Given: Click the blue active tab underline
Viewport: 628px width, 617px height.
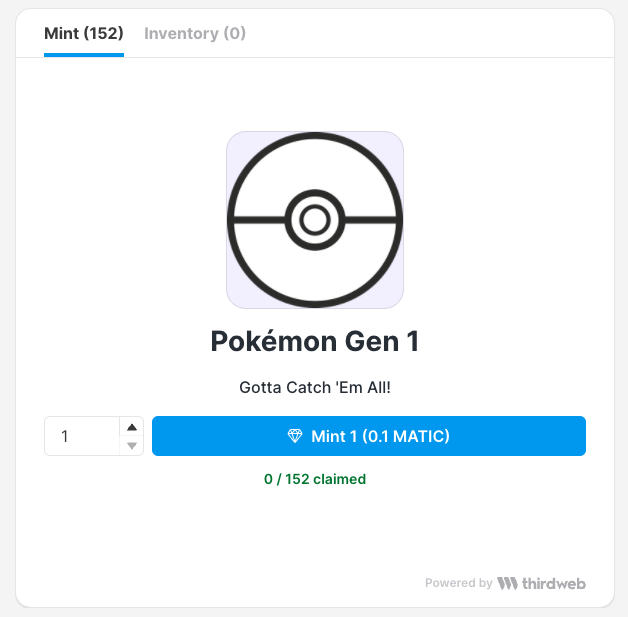Looking at the screenshot, I should [x=84, y=55].
